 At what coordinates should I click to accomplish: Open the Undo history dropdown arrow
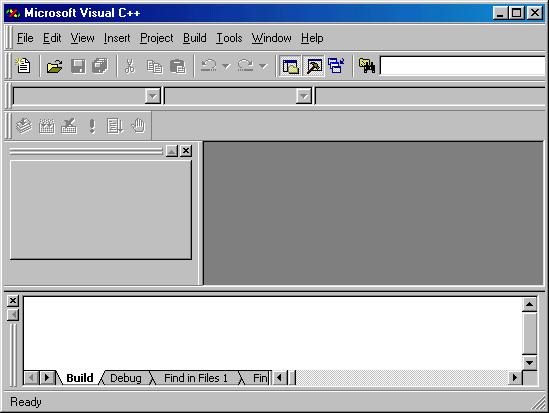pos(226,65)
